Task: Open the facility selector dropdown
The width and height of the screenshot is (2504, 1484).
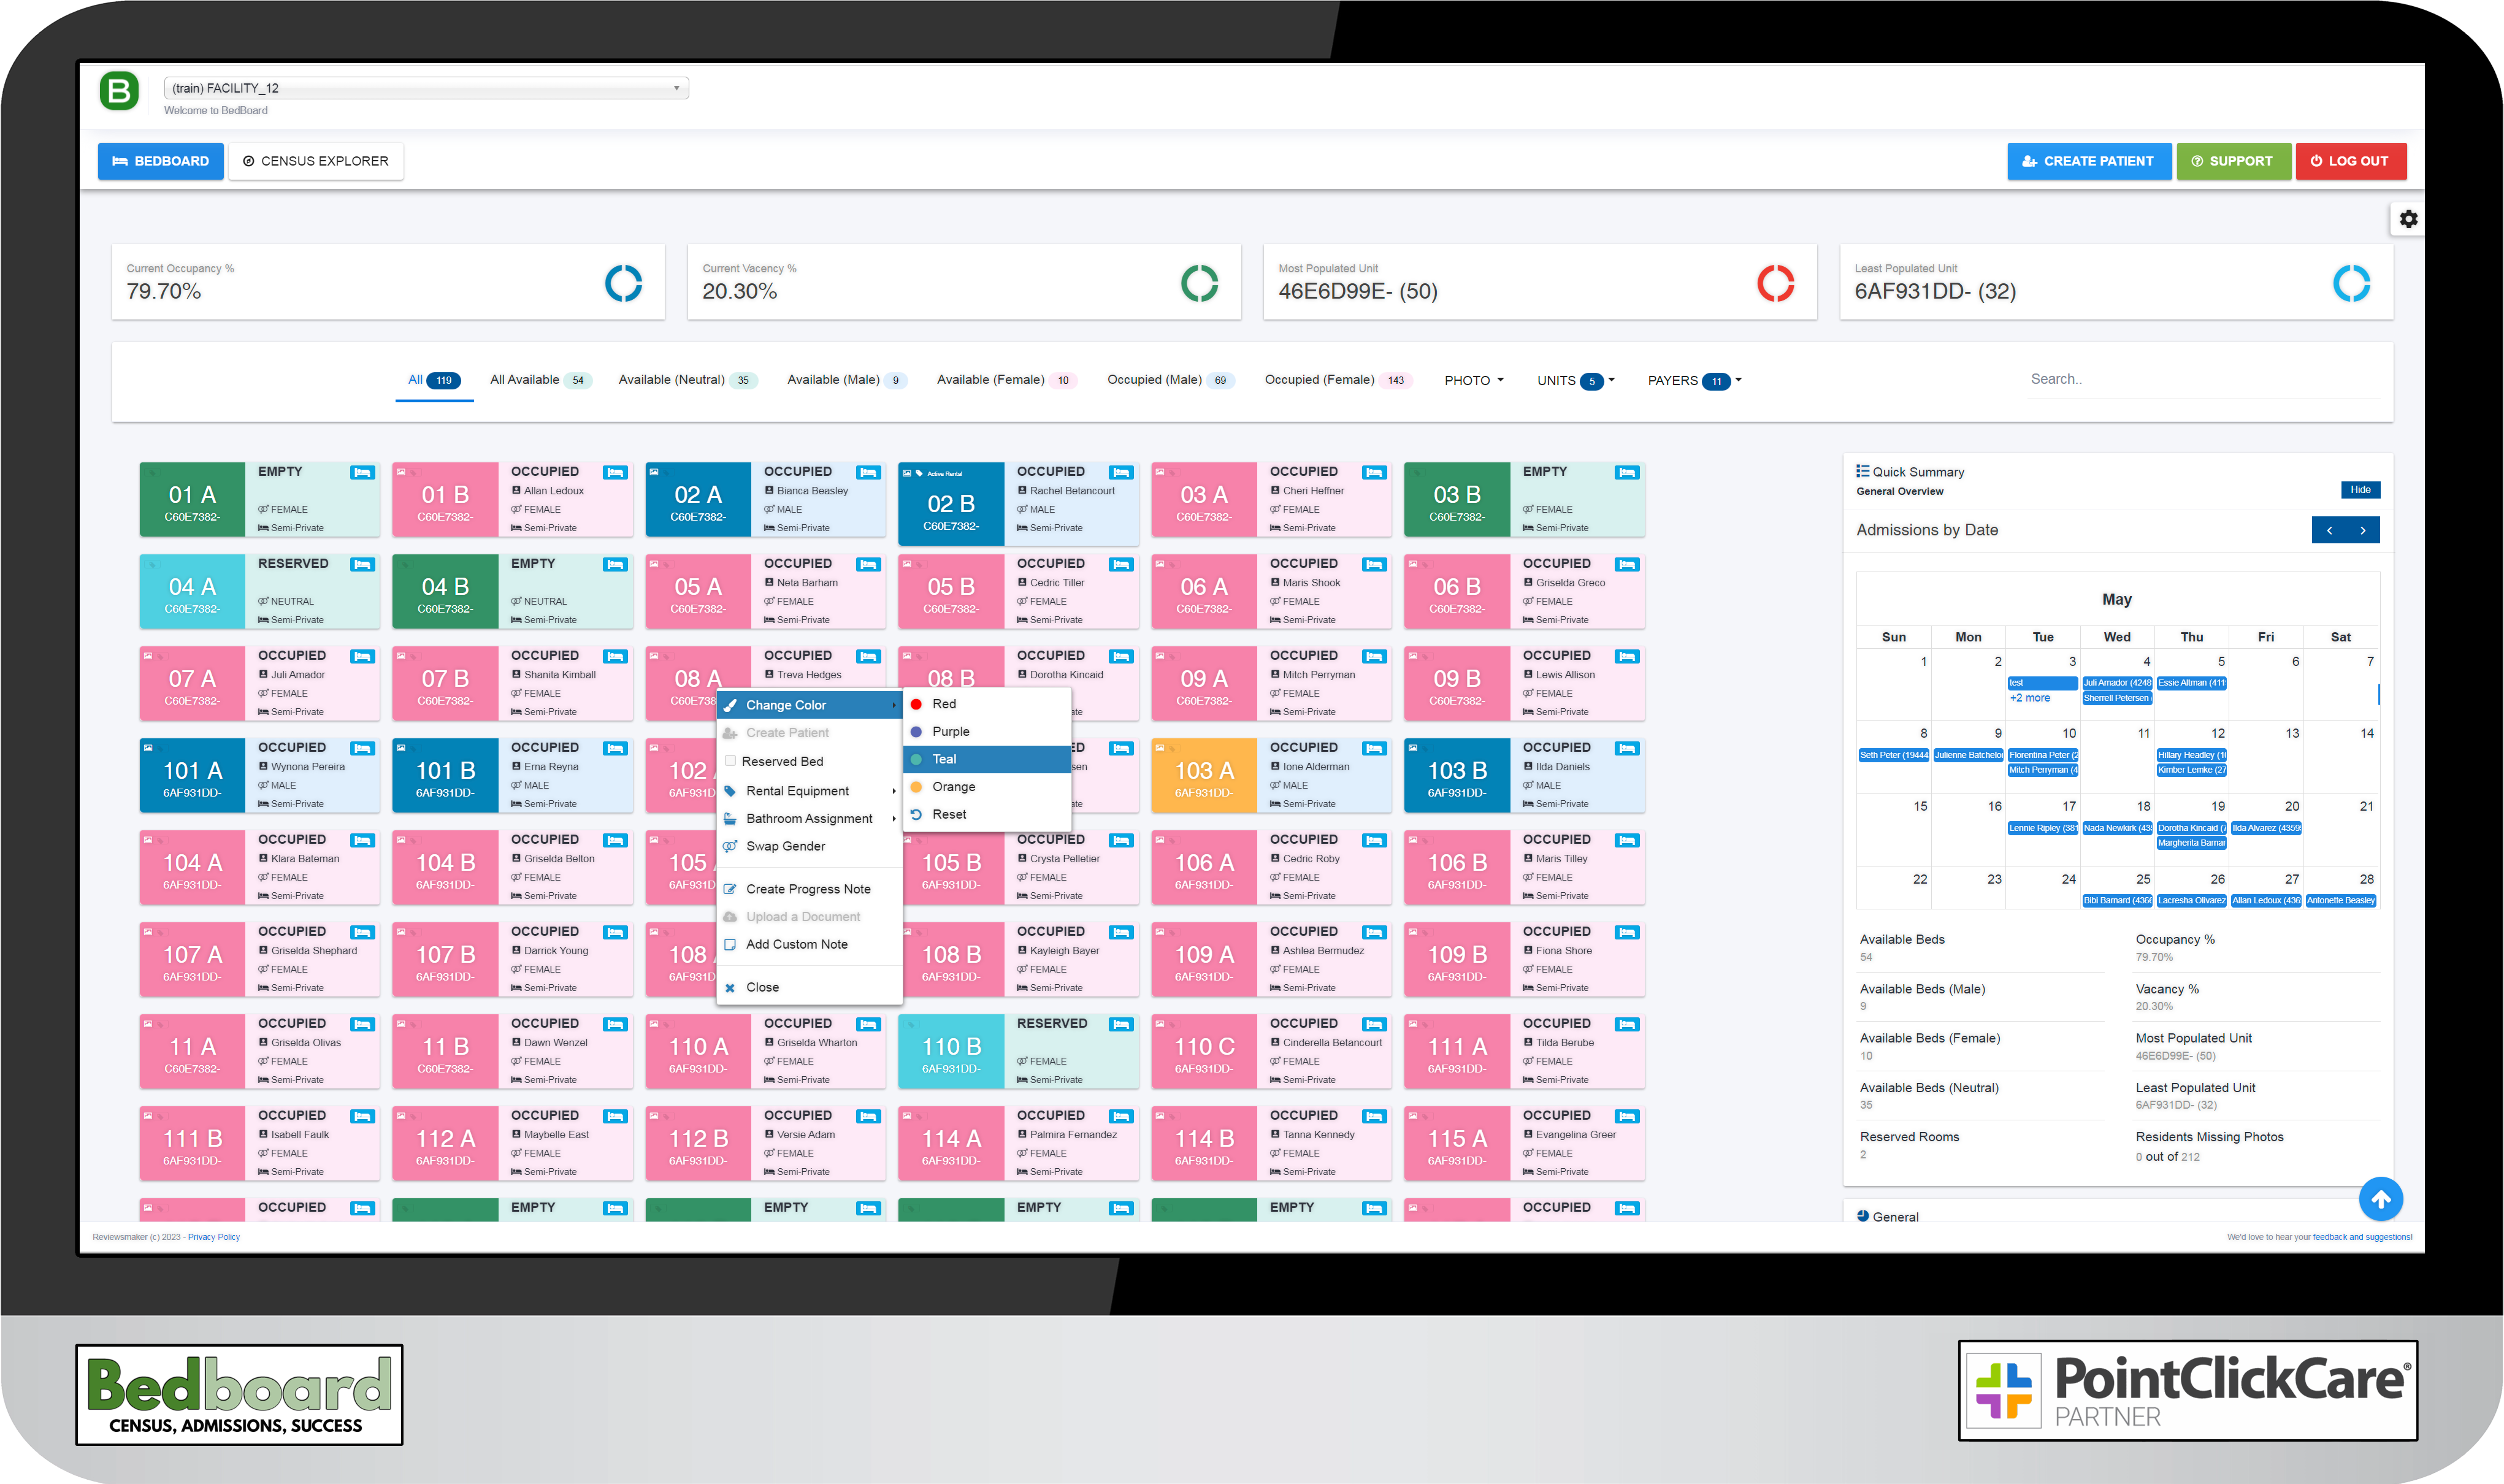Action: [x=426, y=88]
